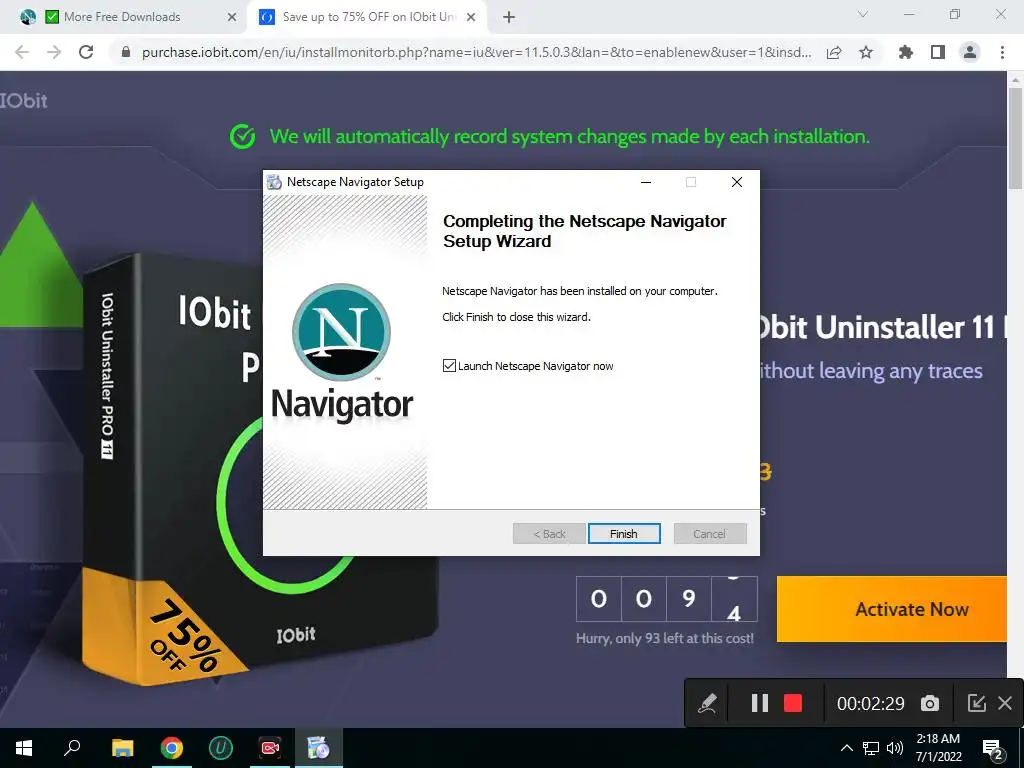The width and height of the screenshot is (1024, 768).
Task: Click Activate Now on IObit page
Action: [x=892, y=609]
